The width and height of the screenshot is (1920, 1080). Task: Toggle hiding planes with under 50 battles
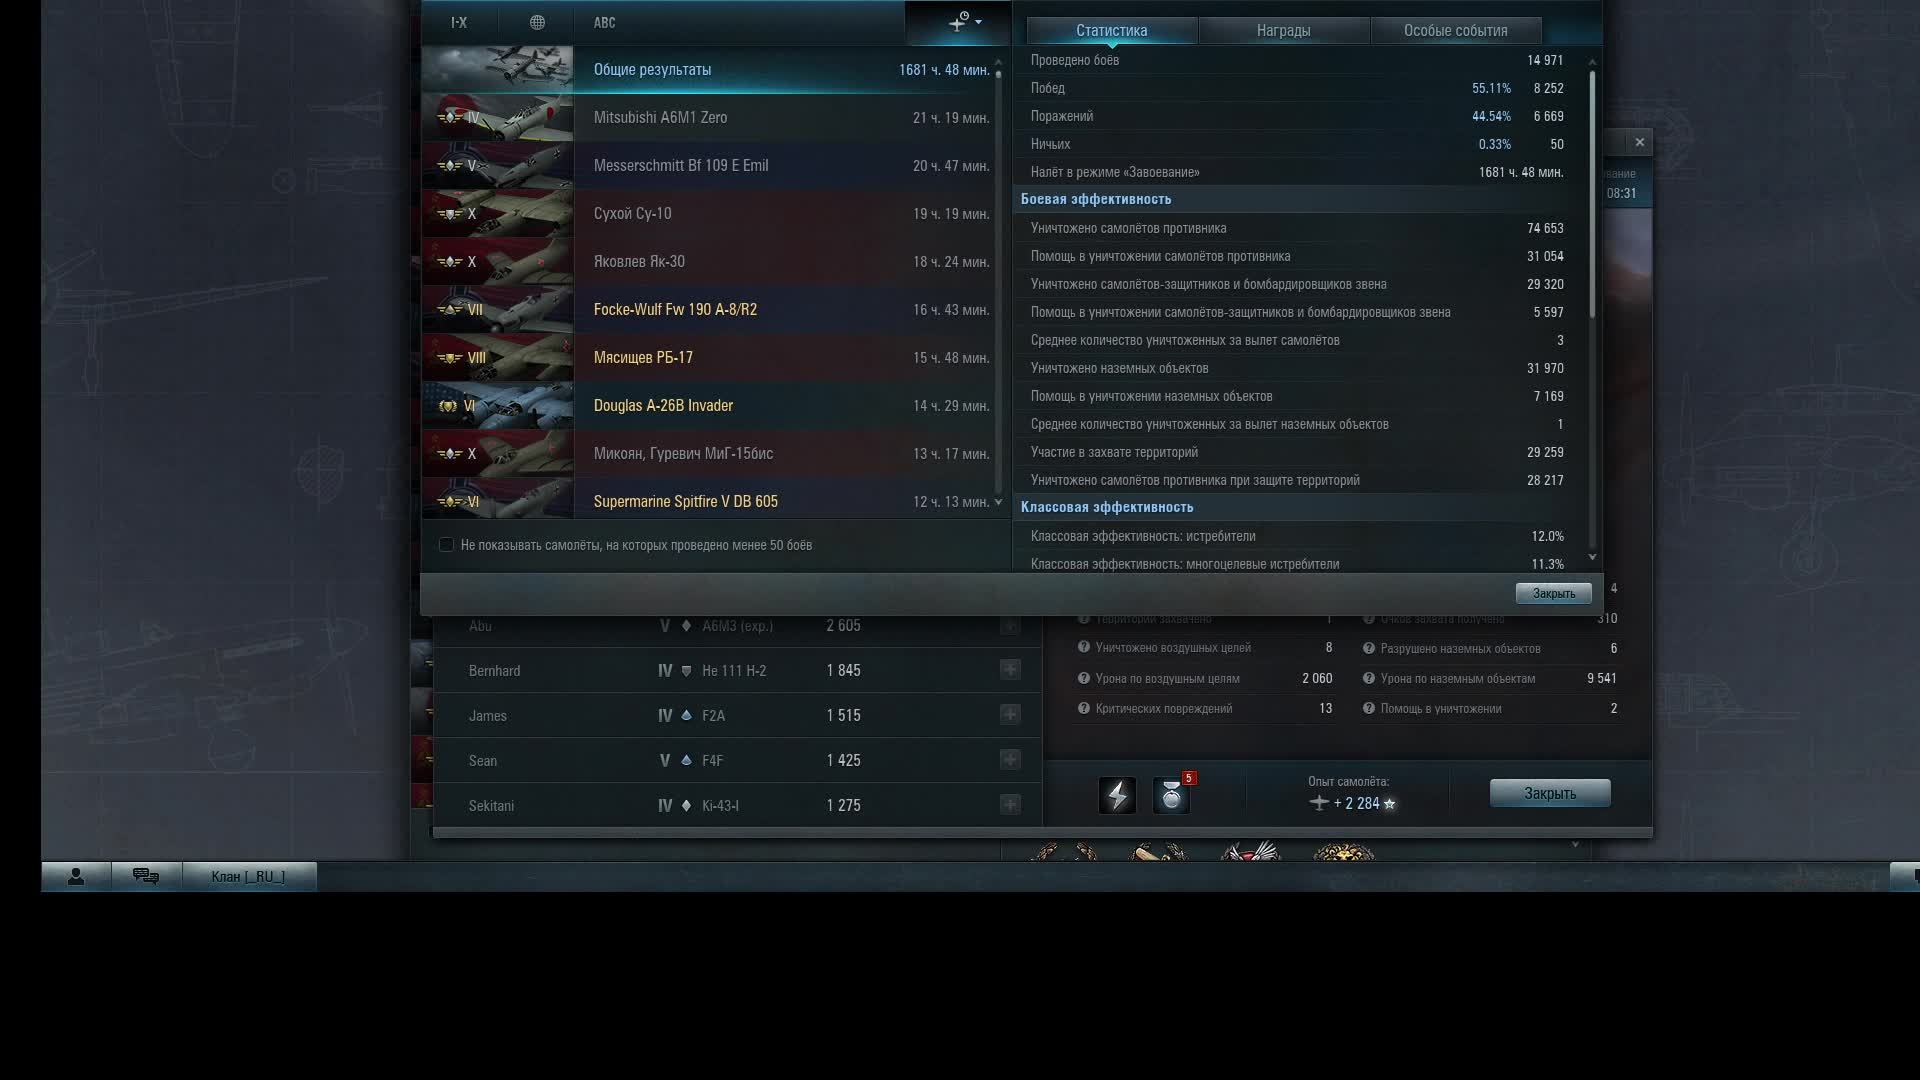(446, 545)
